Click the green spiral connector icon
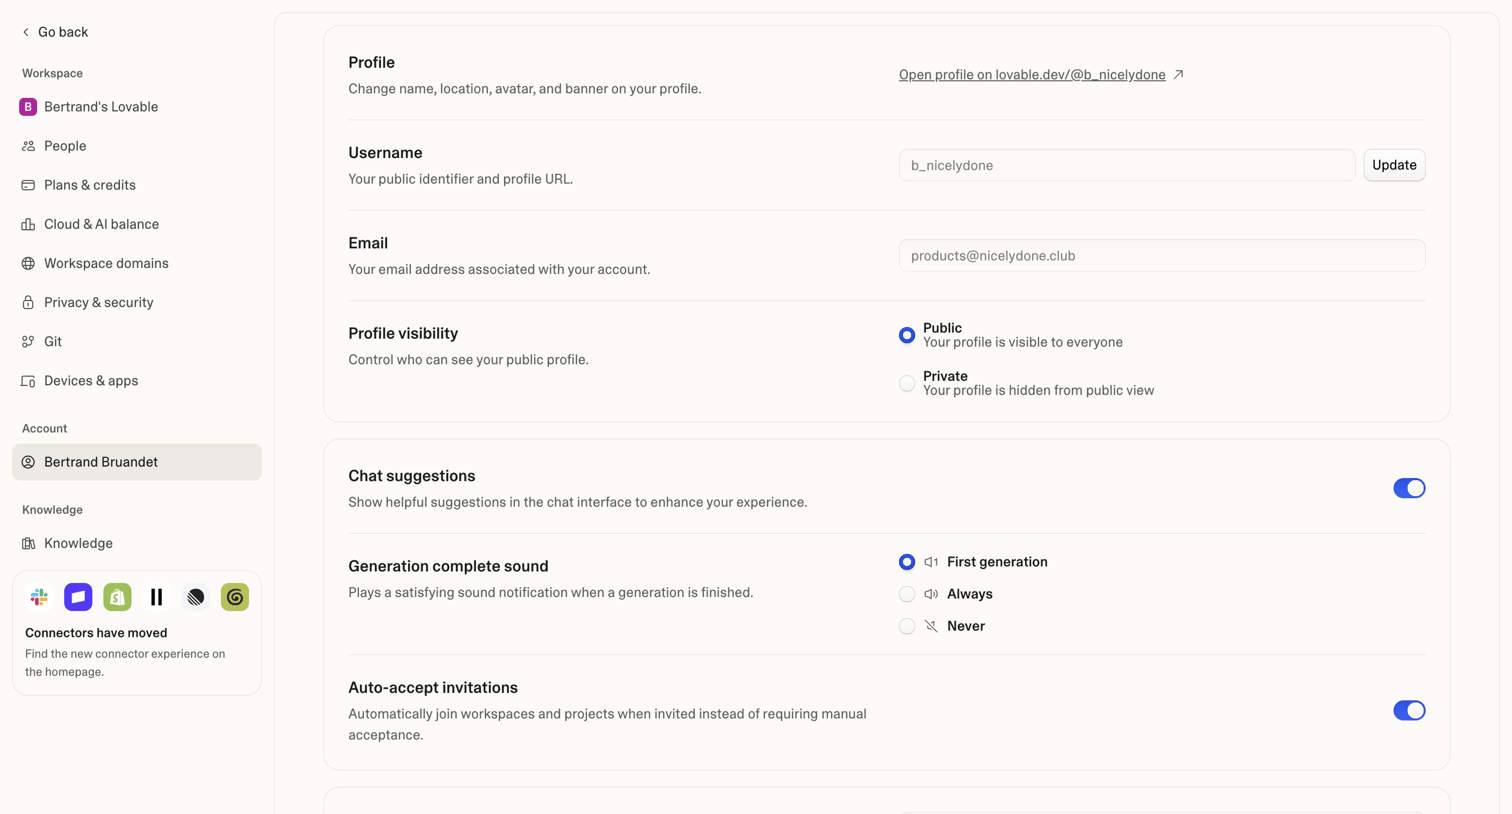The width and height of the screenshot is (1512, 814). point(235,597)
